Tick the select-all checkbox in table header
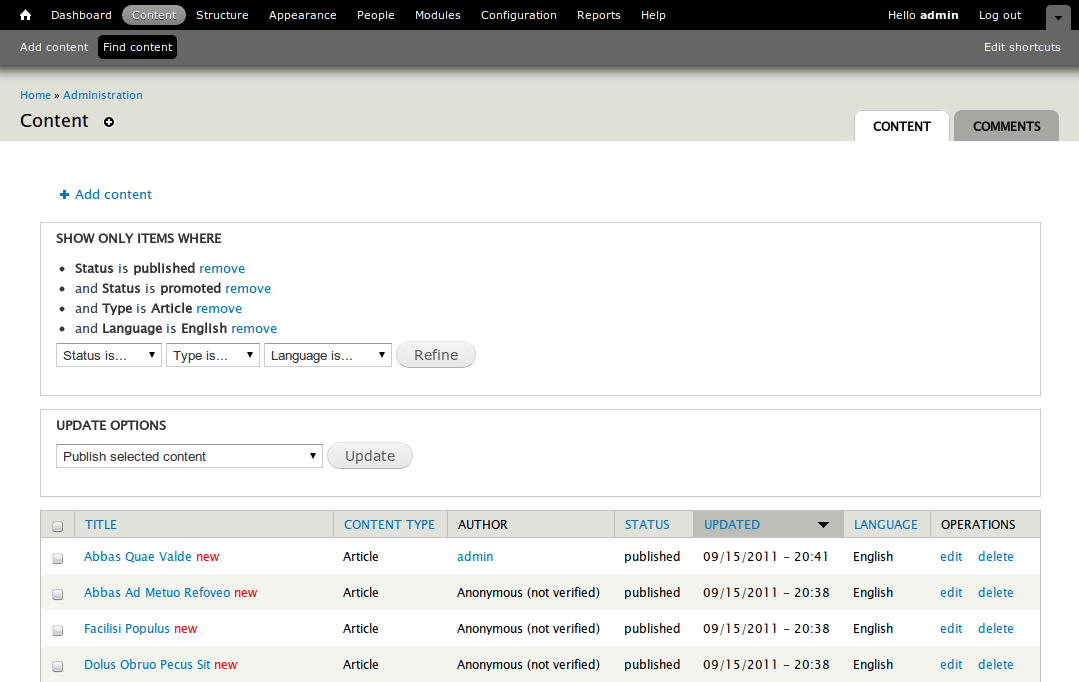The width and height of the screenshot is (1079, 682). [58, 526]
